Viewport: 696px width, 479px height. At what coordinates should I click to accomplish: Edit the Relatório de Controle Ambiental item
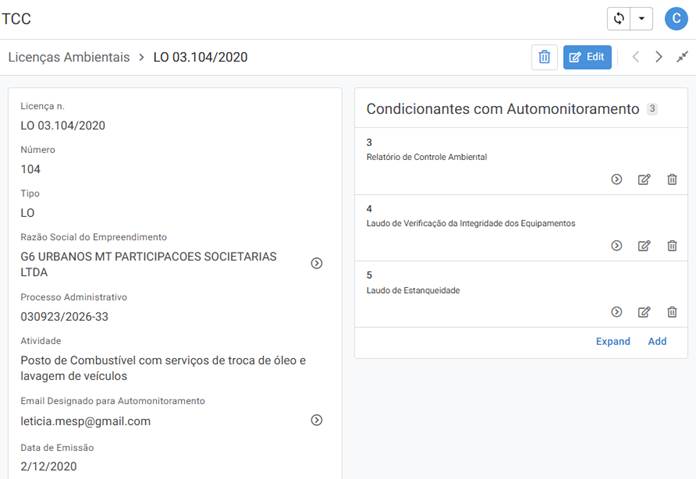pyautogui.click(x=644, y=179)
